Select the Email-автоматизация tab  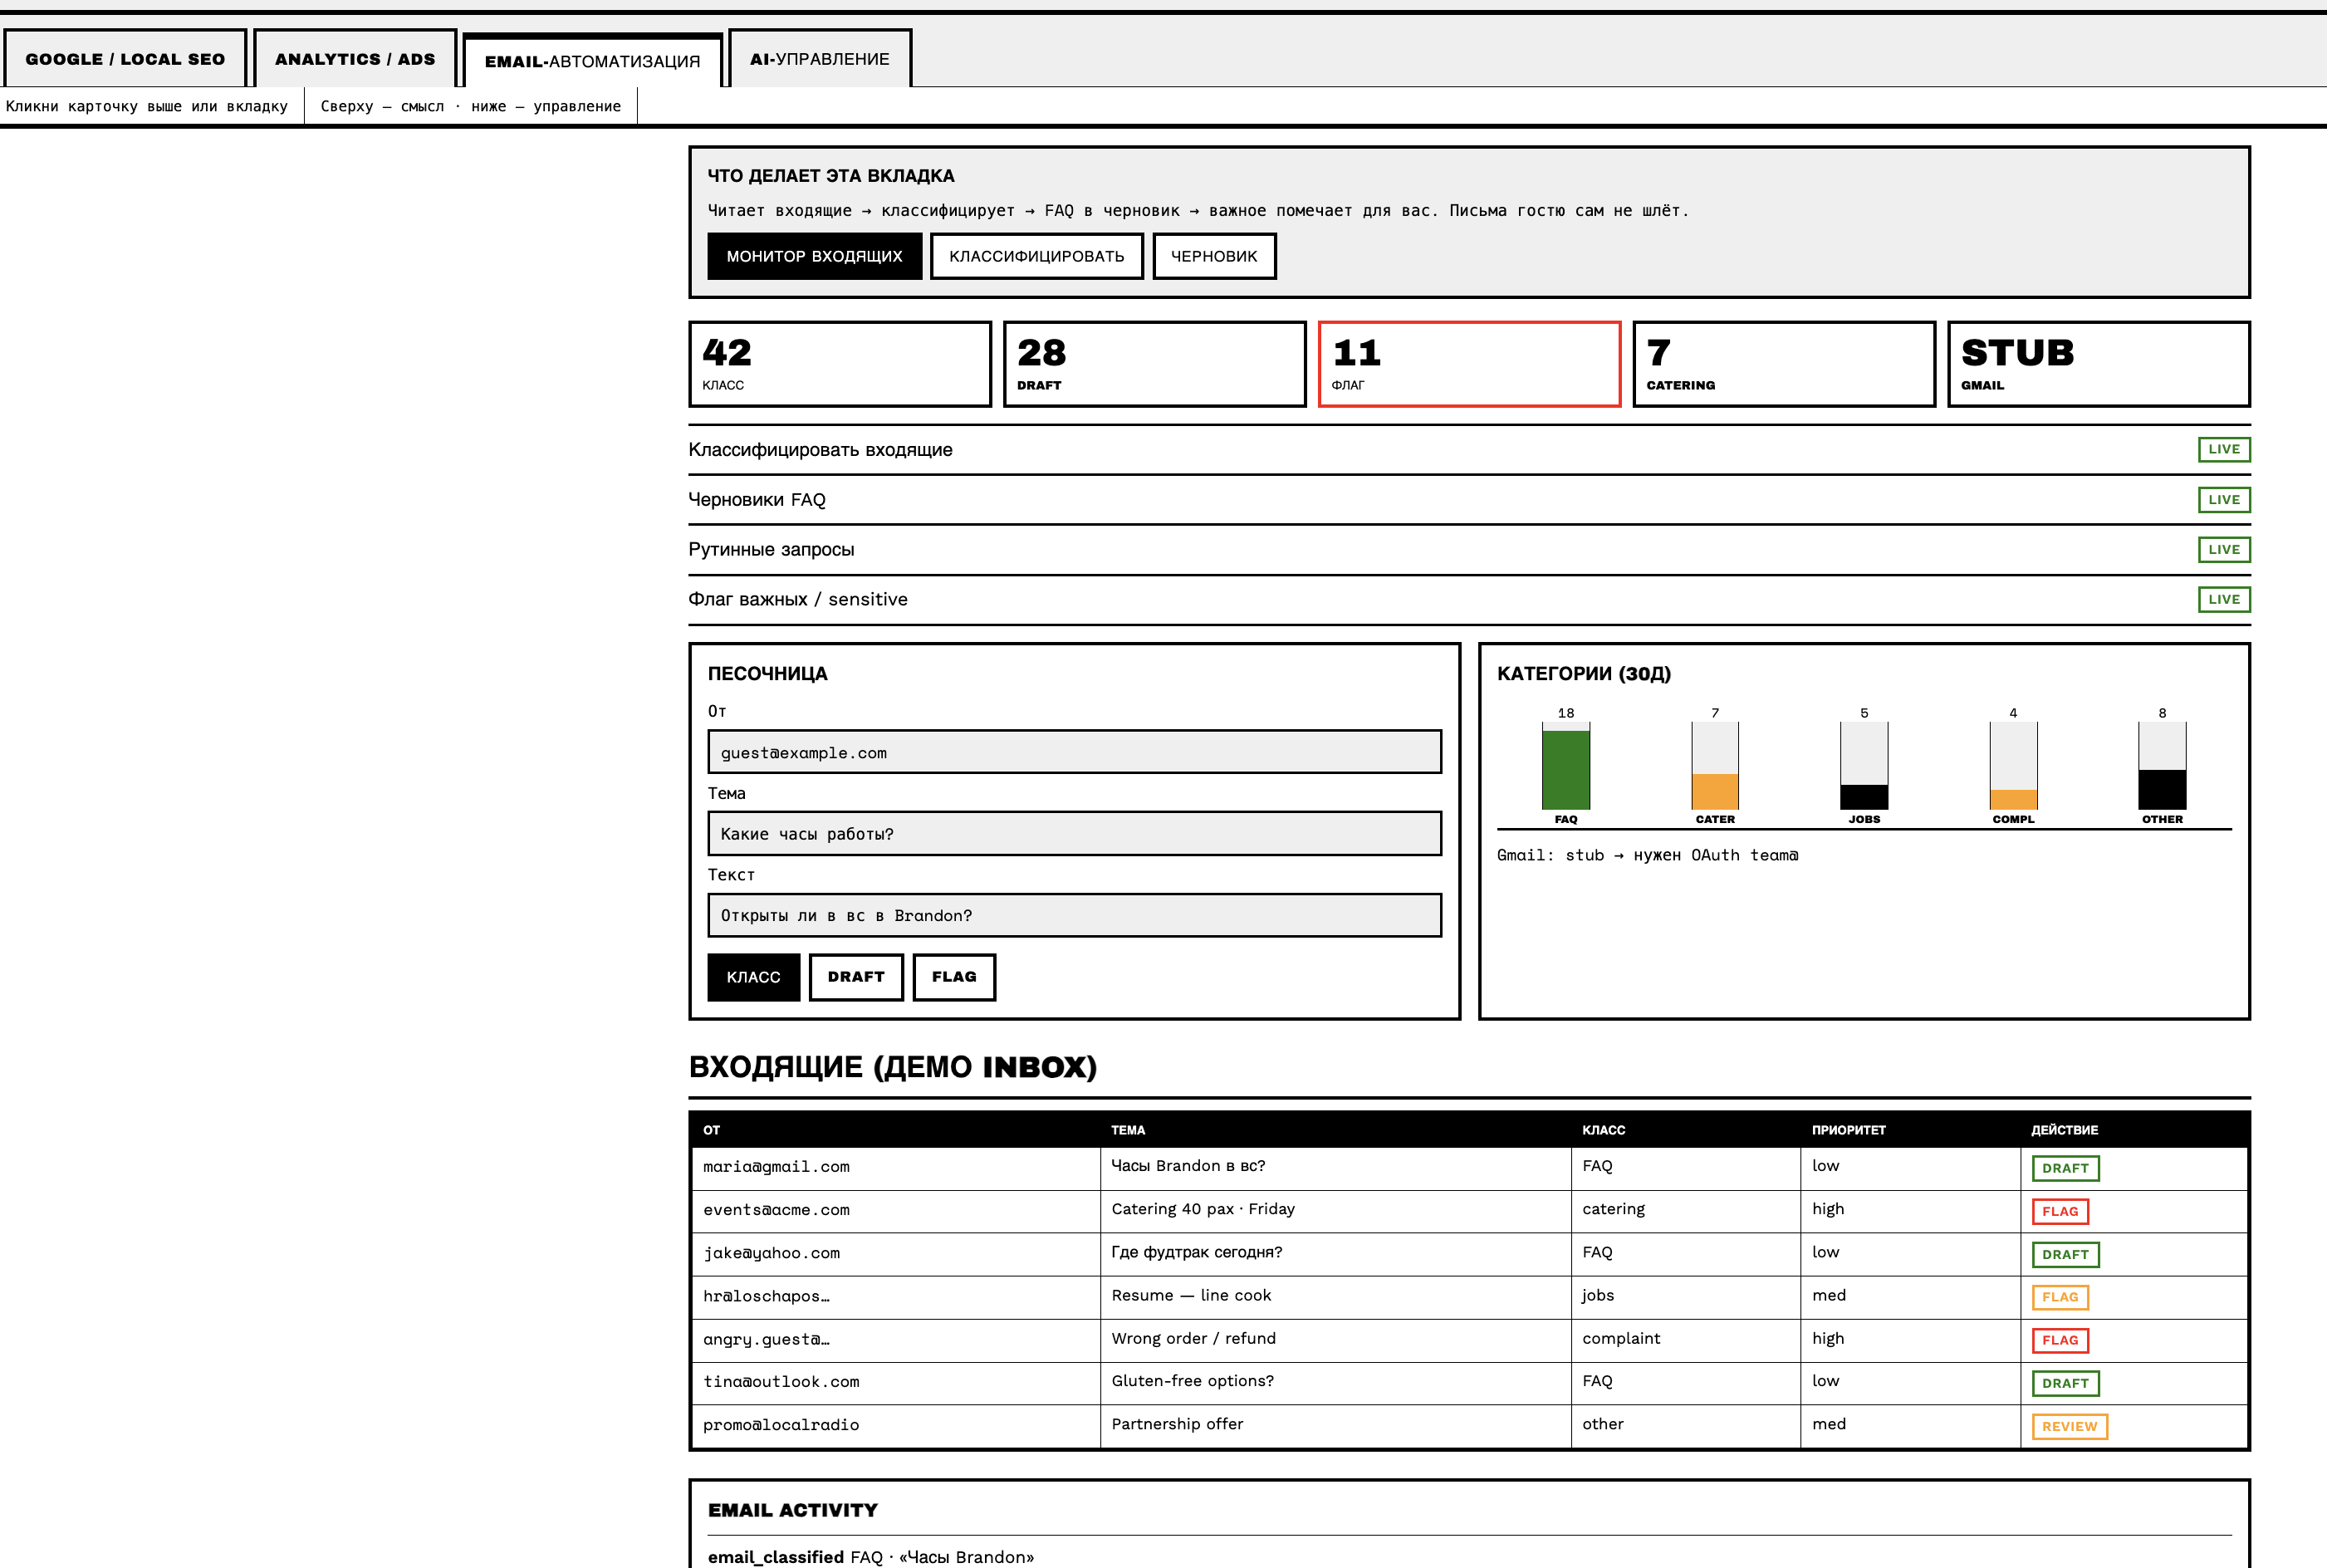click(592, 61)
